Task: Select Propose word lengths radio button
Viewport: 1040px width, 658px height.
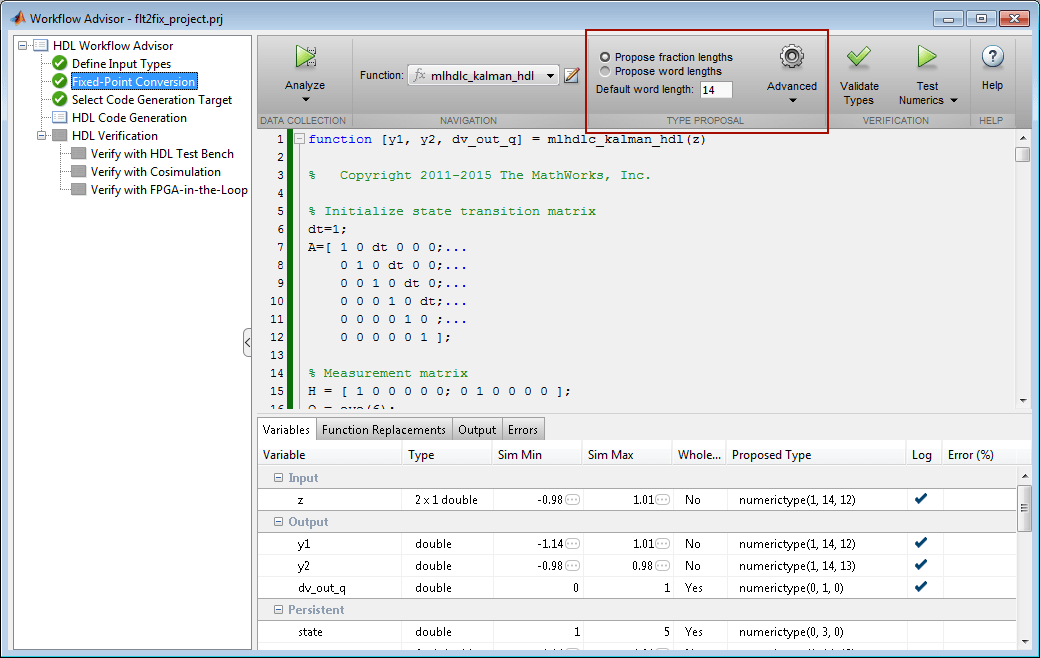Action: click(x=604, y=71)
